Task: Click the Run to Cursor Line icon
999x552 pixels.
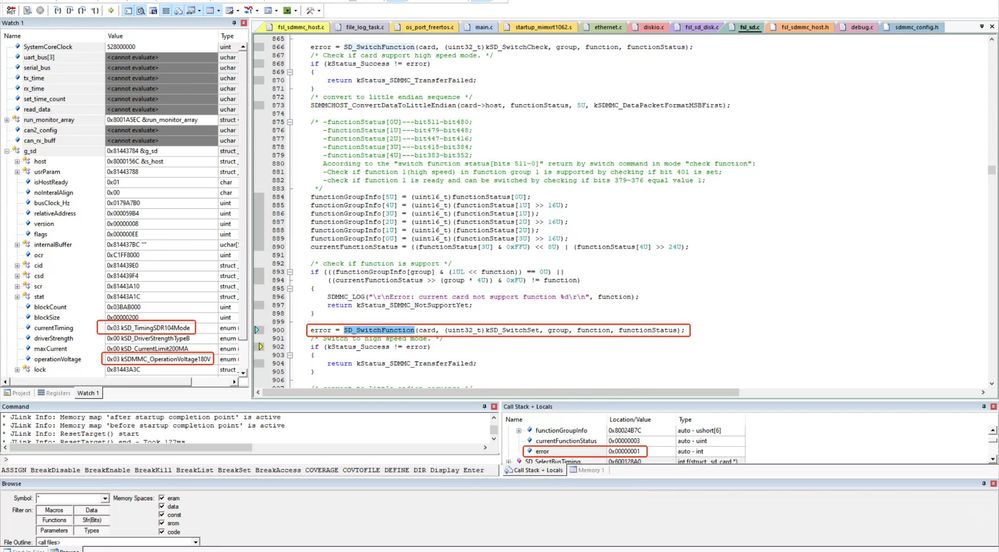Action: (95, 10)
